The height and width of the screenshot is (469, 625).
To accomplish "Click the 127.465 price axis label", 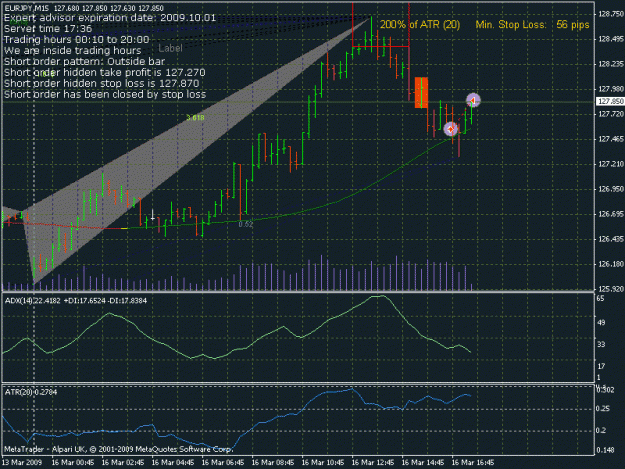I will point(610,139).
